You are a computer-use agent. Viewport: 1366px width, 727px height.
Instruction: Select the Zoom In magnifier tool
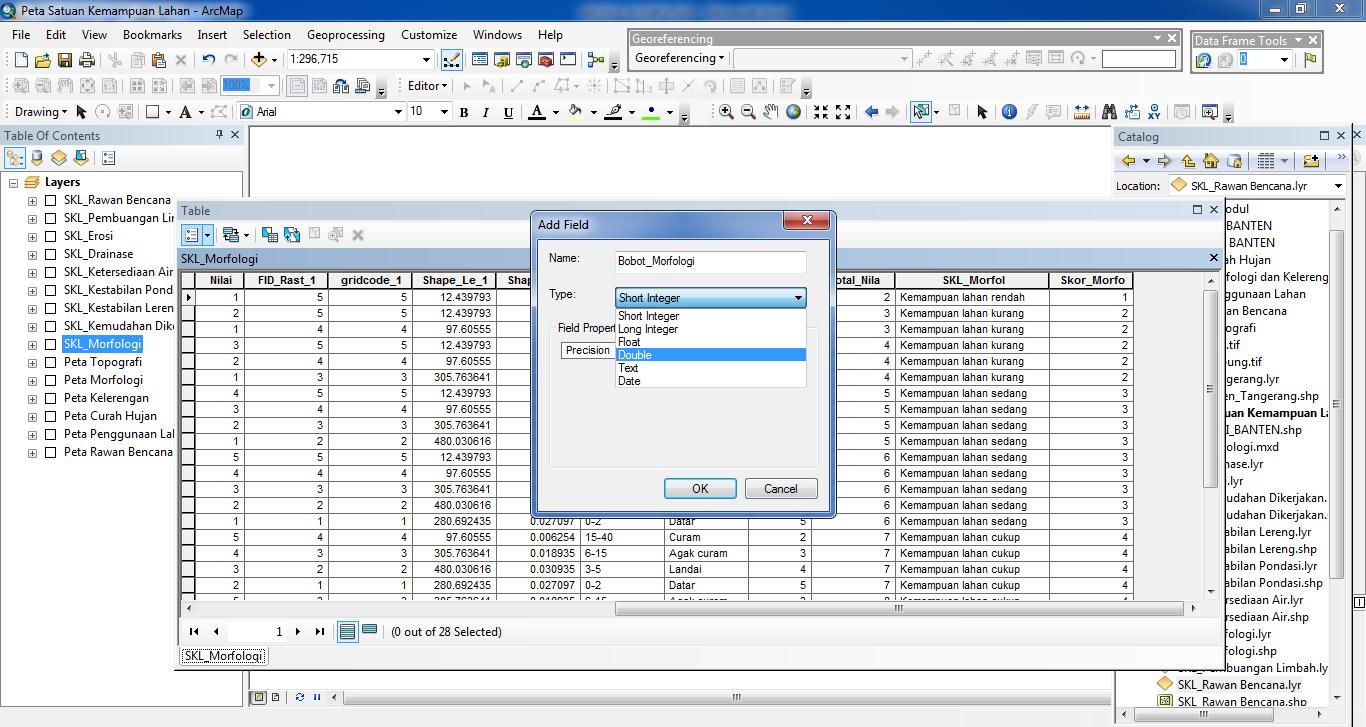[726, 112]
